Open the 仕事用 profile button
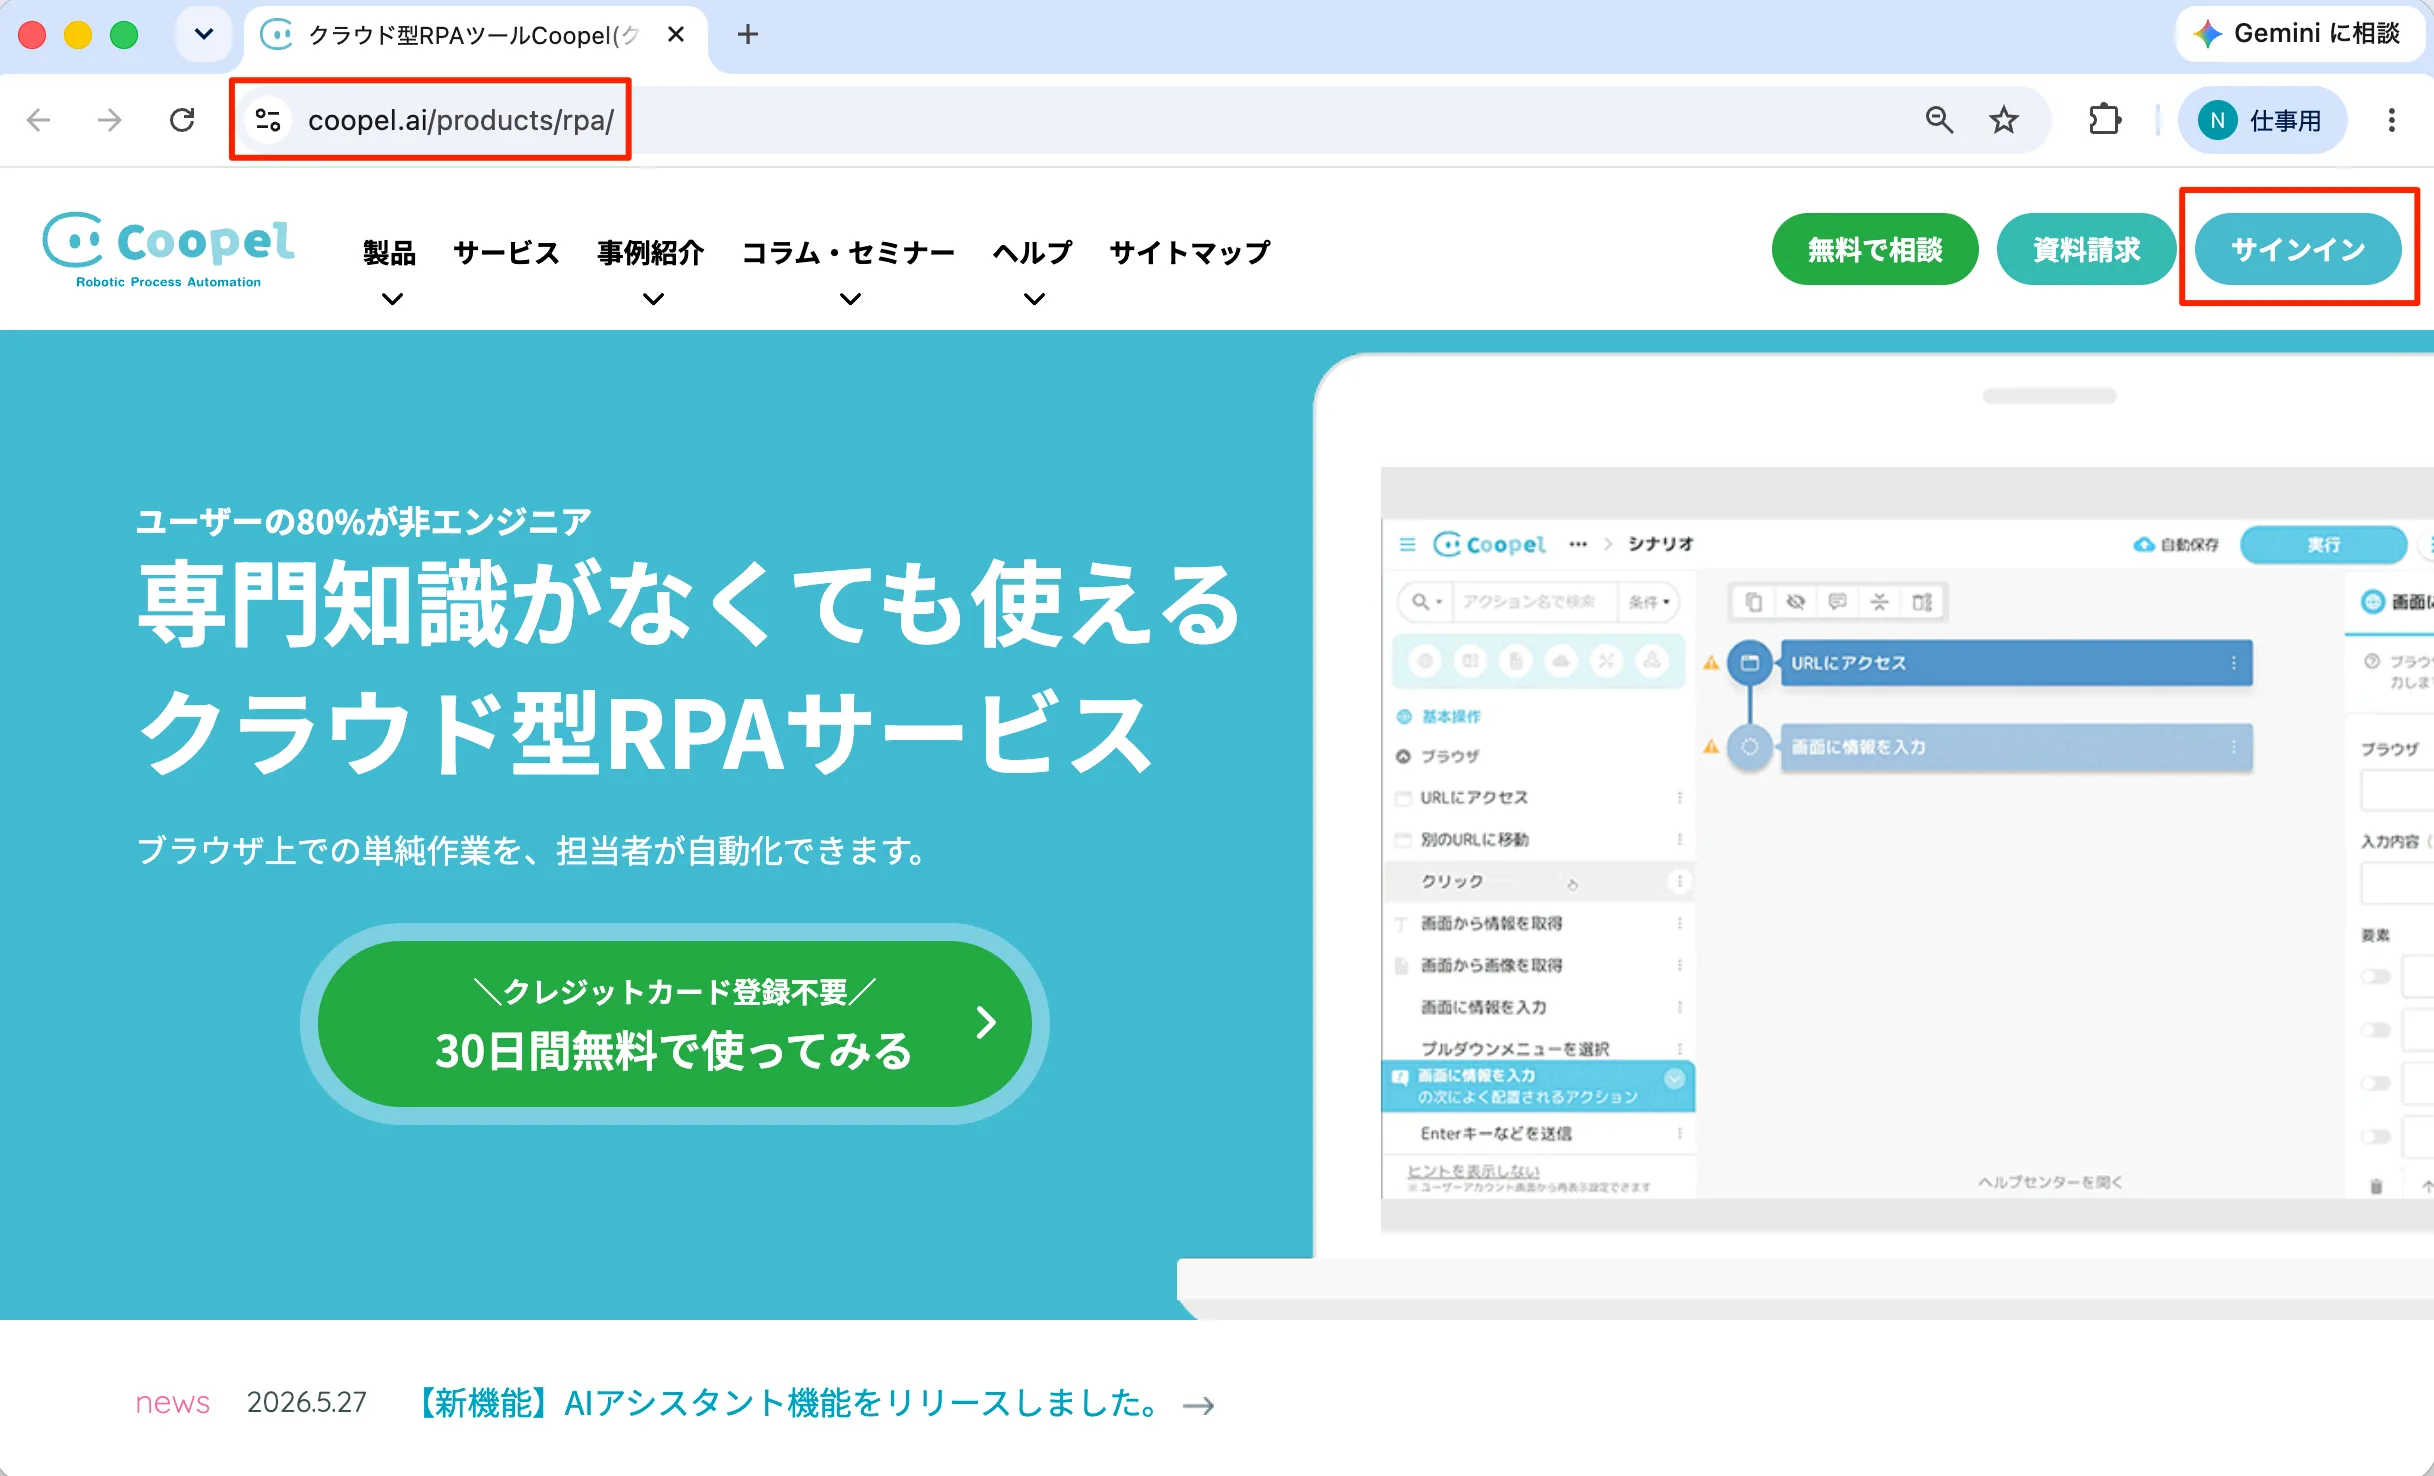This screenshot has width=2434, height=1476. pos(2261,120)
